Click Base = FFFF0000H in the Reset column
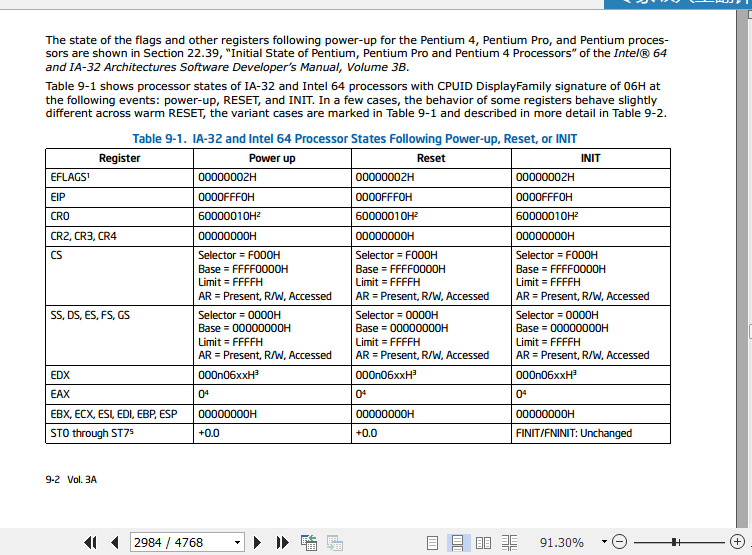The image size is (752, 555). [400, 269]
